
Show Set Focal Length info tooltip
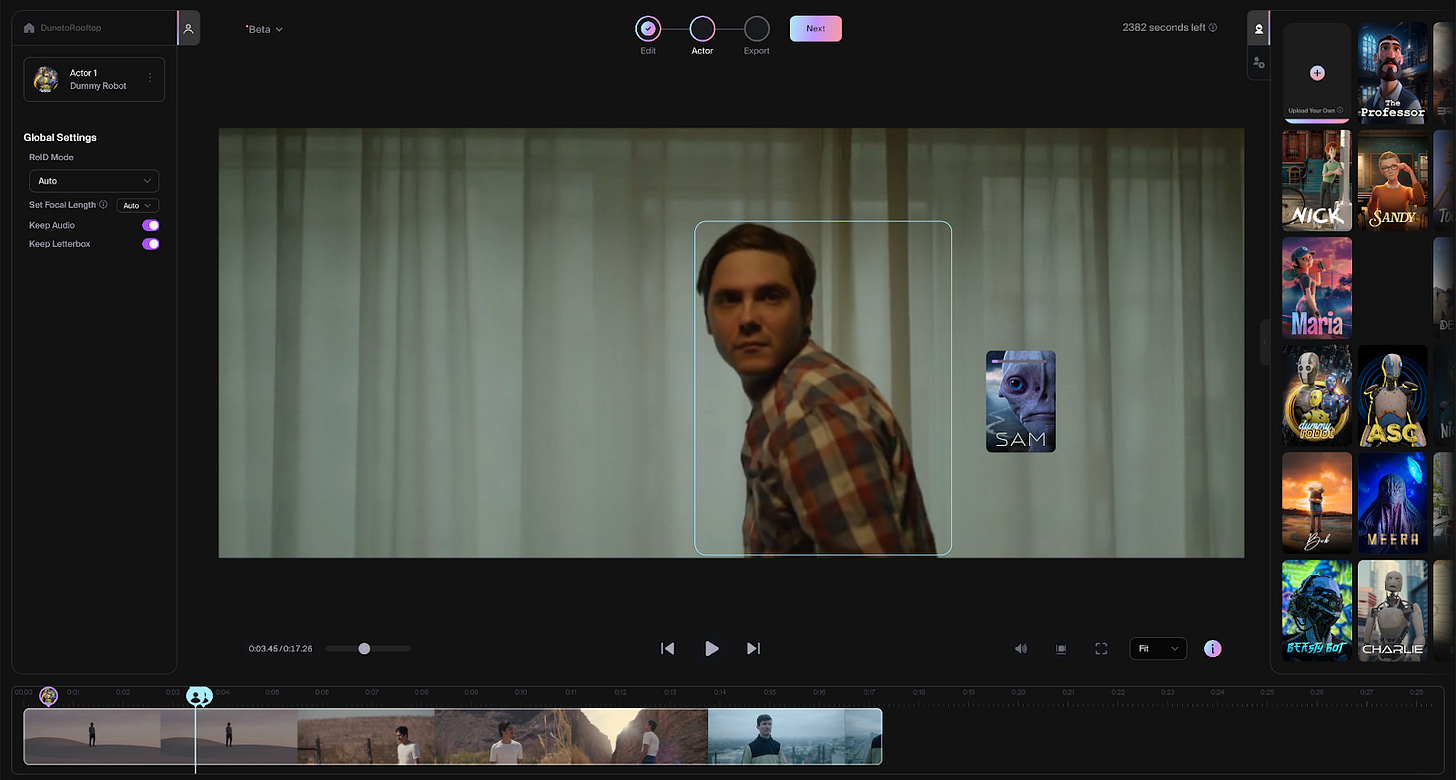tap(104, 205)
